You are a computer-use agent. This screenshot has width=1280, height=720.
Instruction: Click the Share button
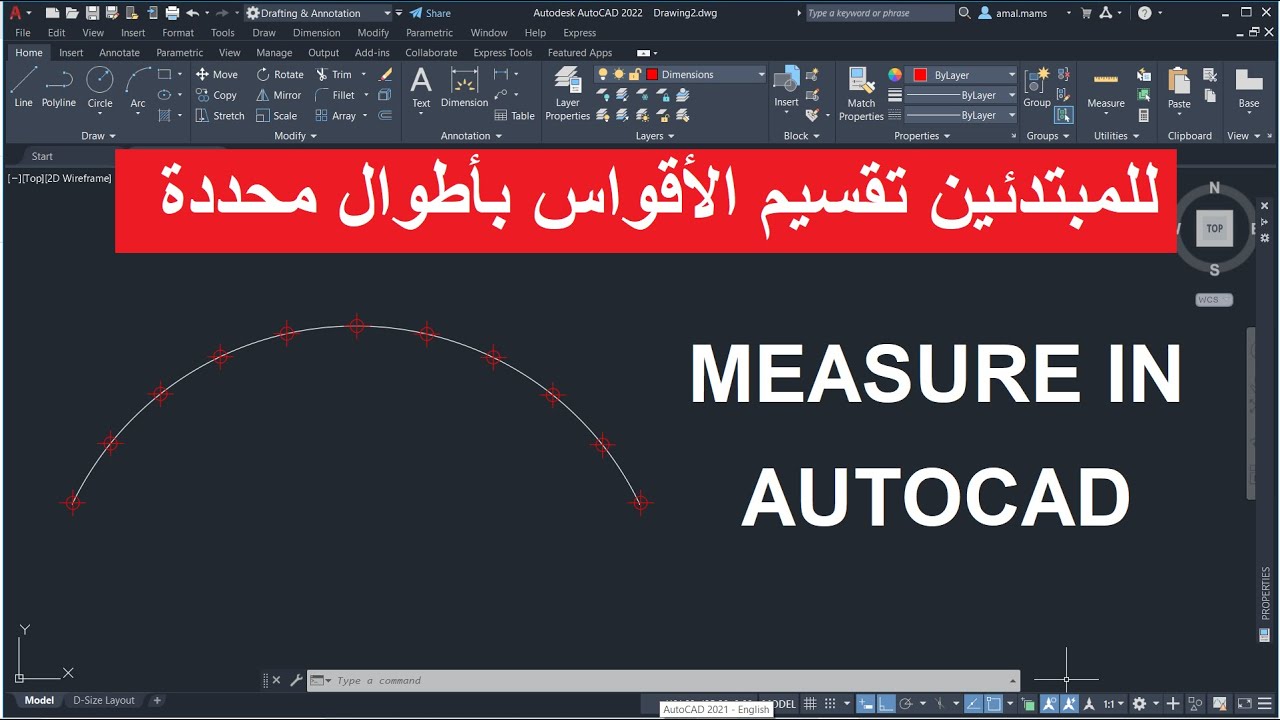pos(430,13)
